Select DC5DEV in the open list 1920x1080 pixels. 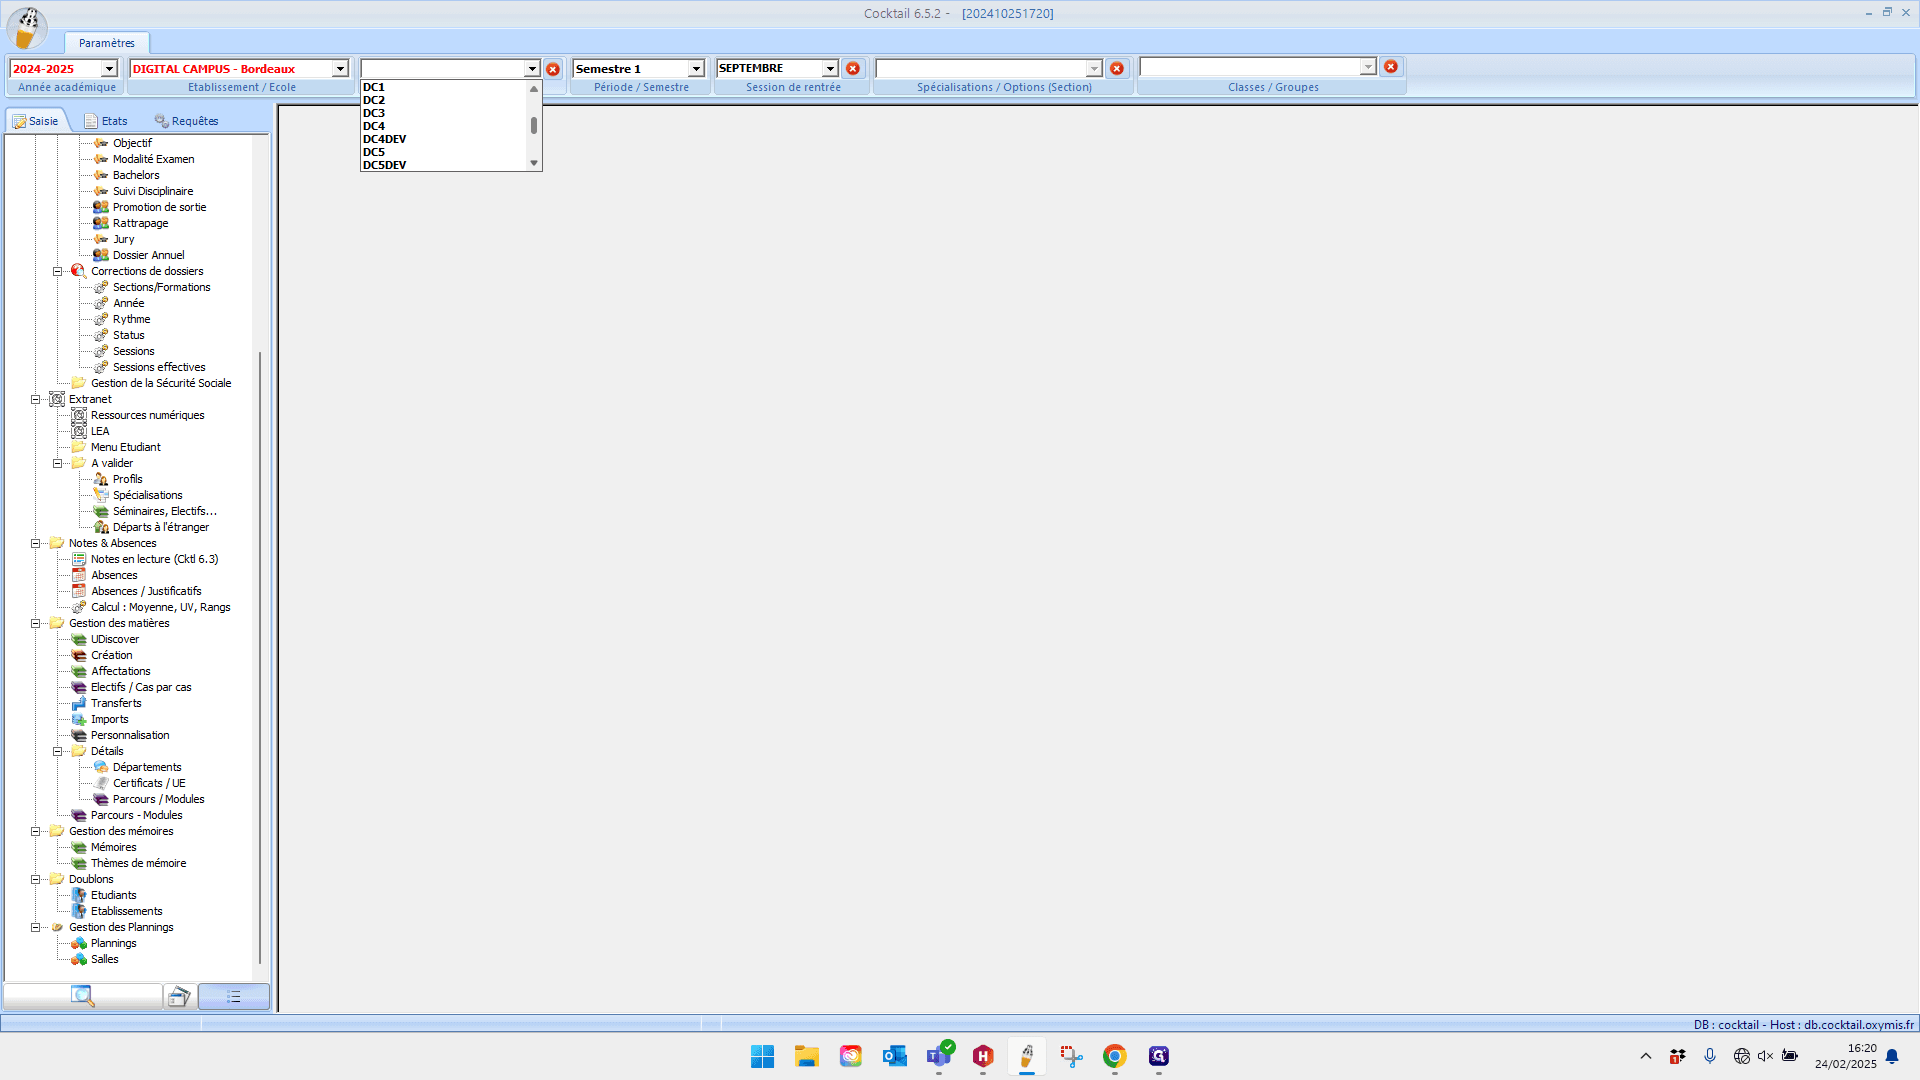point(443,165)
